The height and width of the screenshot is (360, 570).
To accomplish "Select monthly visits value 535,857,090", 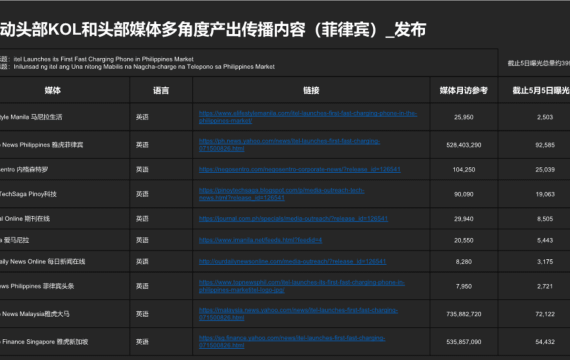I will click(x=464, y=342).
